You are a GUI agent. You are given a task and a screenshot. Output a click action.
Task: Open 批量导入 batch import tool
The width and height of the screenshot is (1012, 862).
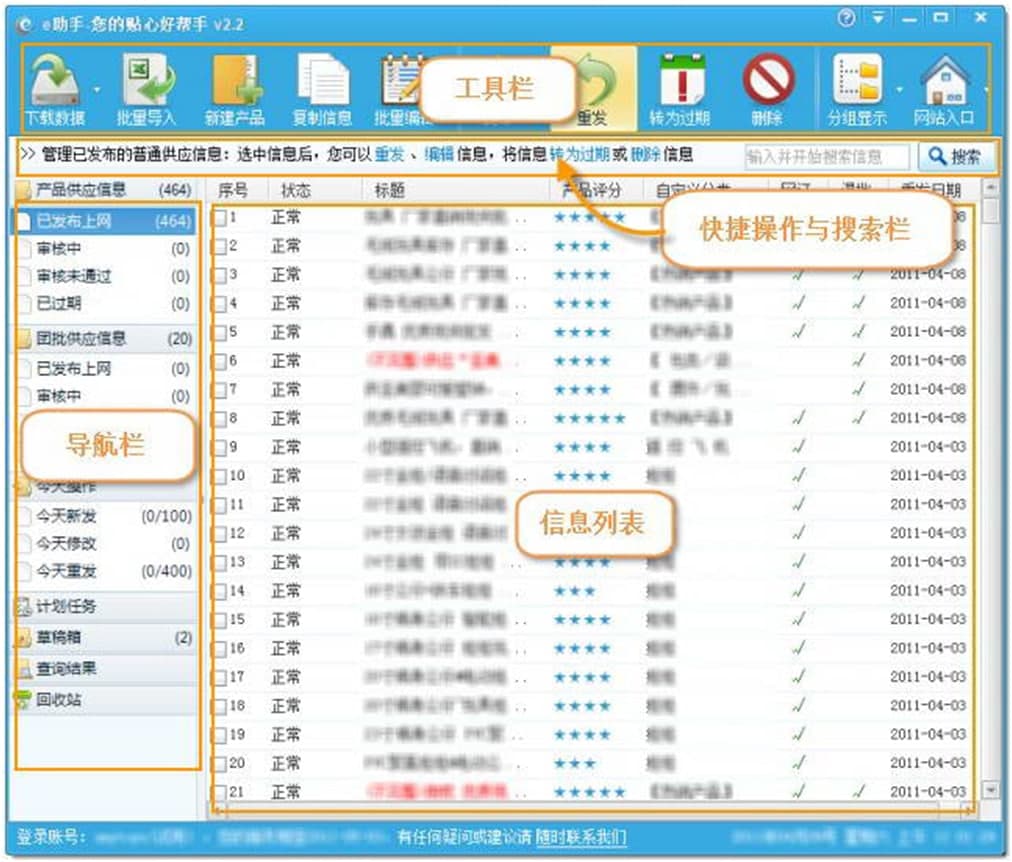(147, 81)
